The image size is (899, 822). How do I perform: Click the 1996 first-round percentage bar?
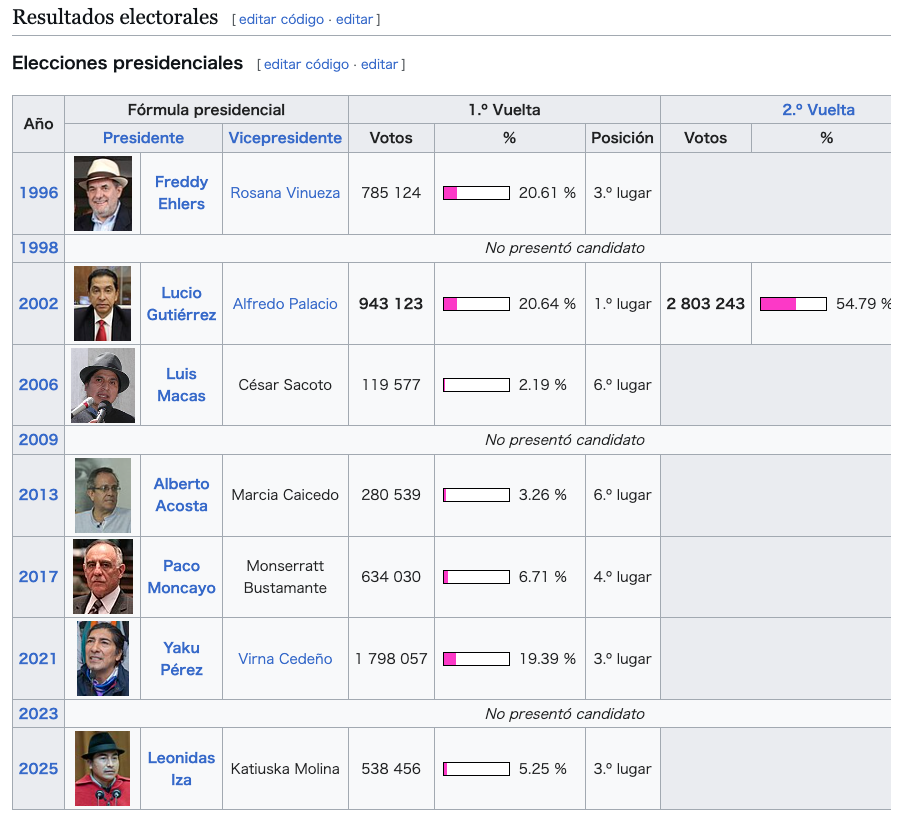(476, 193)
